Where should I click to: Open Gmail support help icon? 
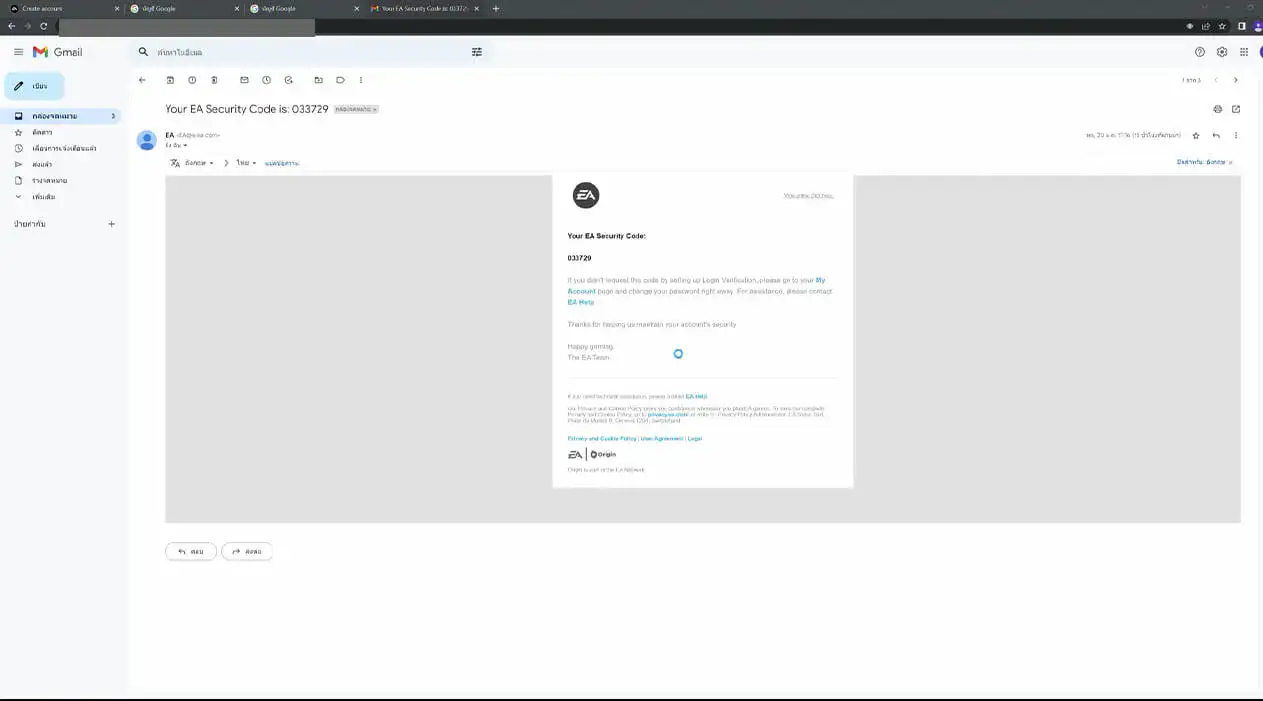[x=1200, y=52]
